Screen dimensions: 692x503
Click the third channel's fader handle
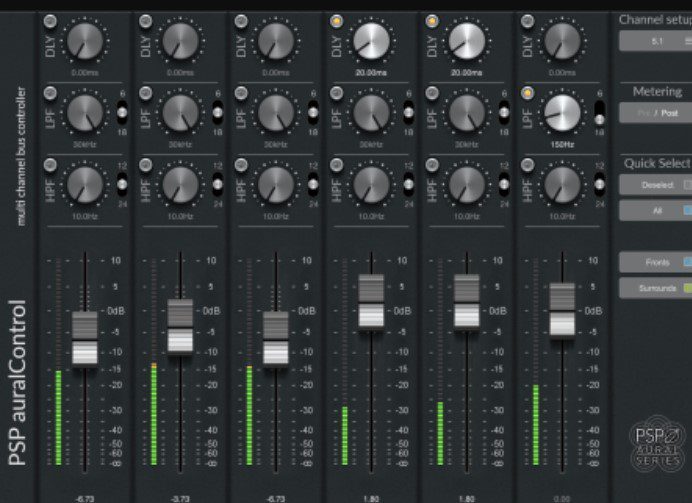(x=276, y=338)
